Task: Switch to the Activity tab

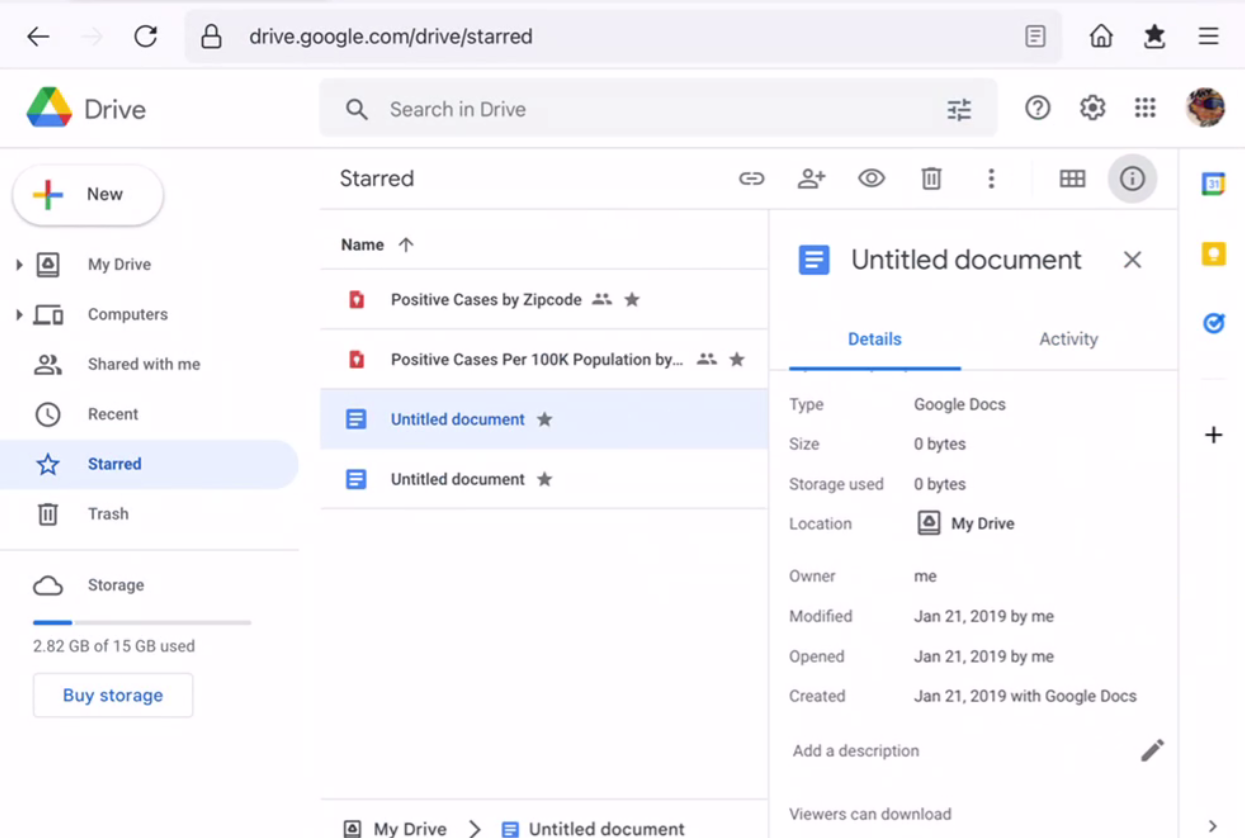Action: click(x=1067, y=339)
